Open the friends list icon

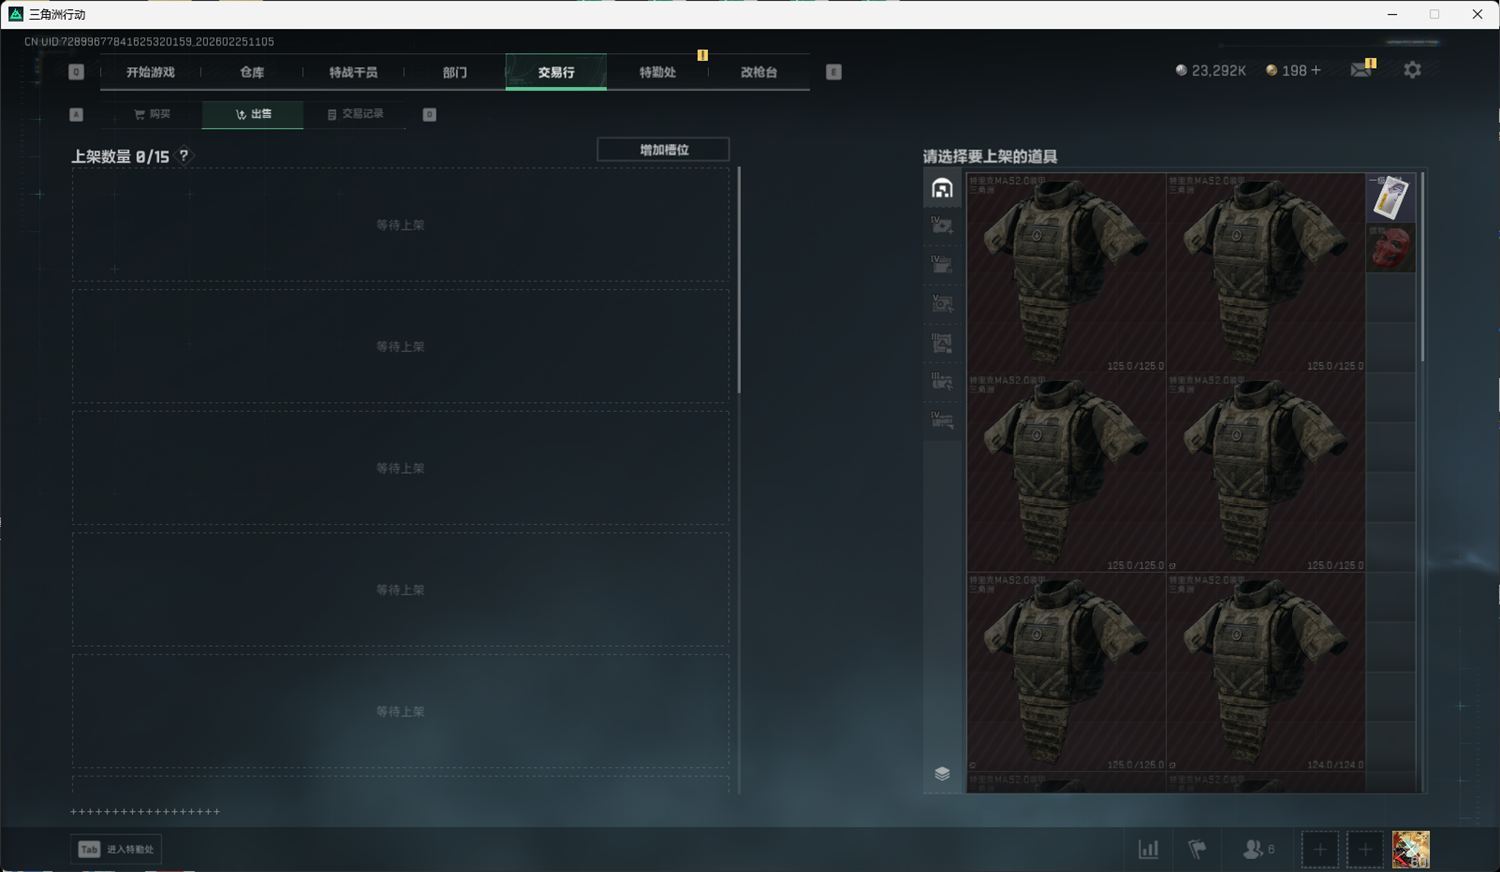tap(1256, 849)
